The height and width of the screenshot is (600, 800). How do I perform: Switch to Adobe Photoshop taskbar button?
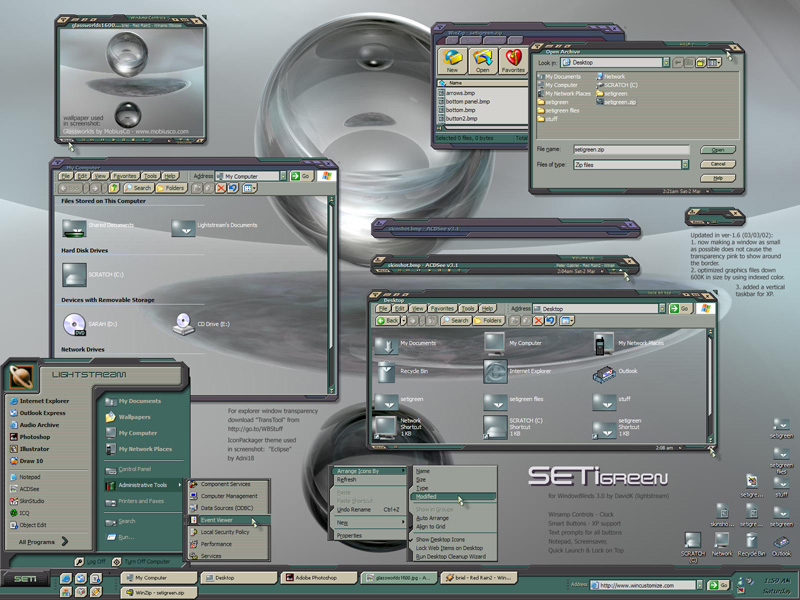pyautogui.click(x=319, y=578)
